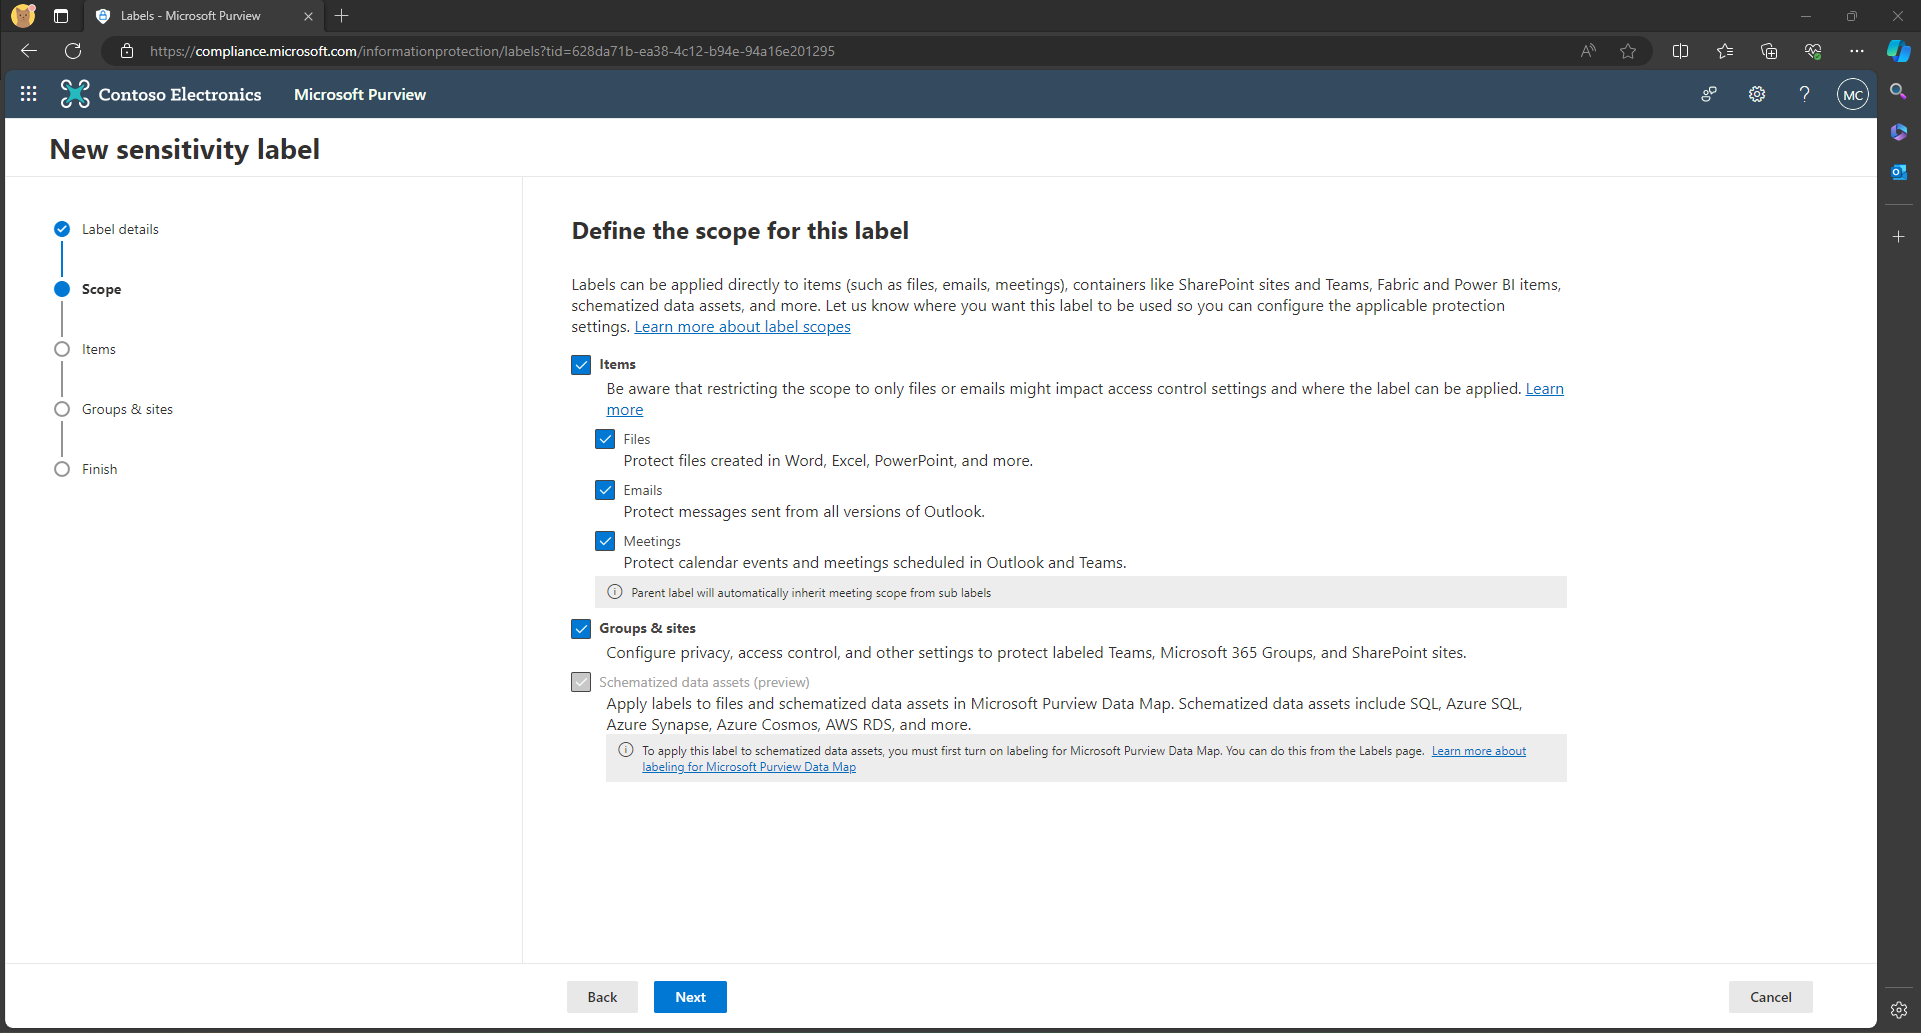This screenshot has width=1921, height=1033.
Task: Open browser Settings and more menu
Action: 1856,51
